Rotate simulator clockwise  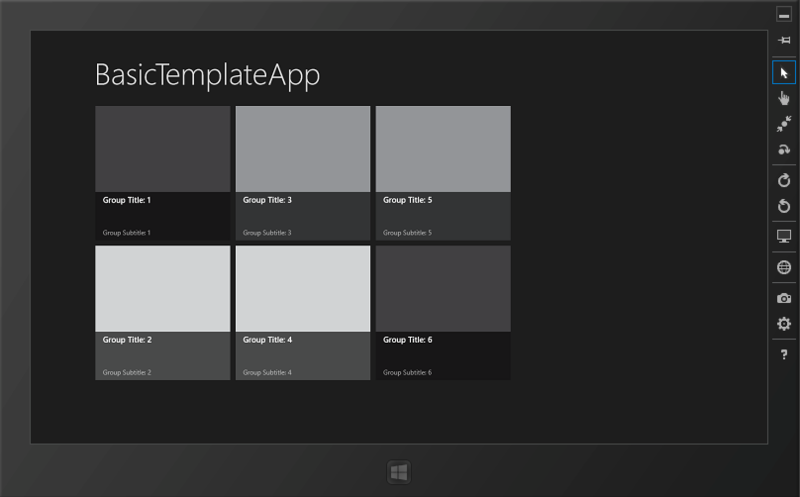coord(784,180)
